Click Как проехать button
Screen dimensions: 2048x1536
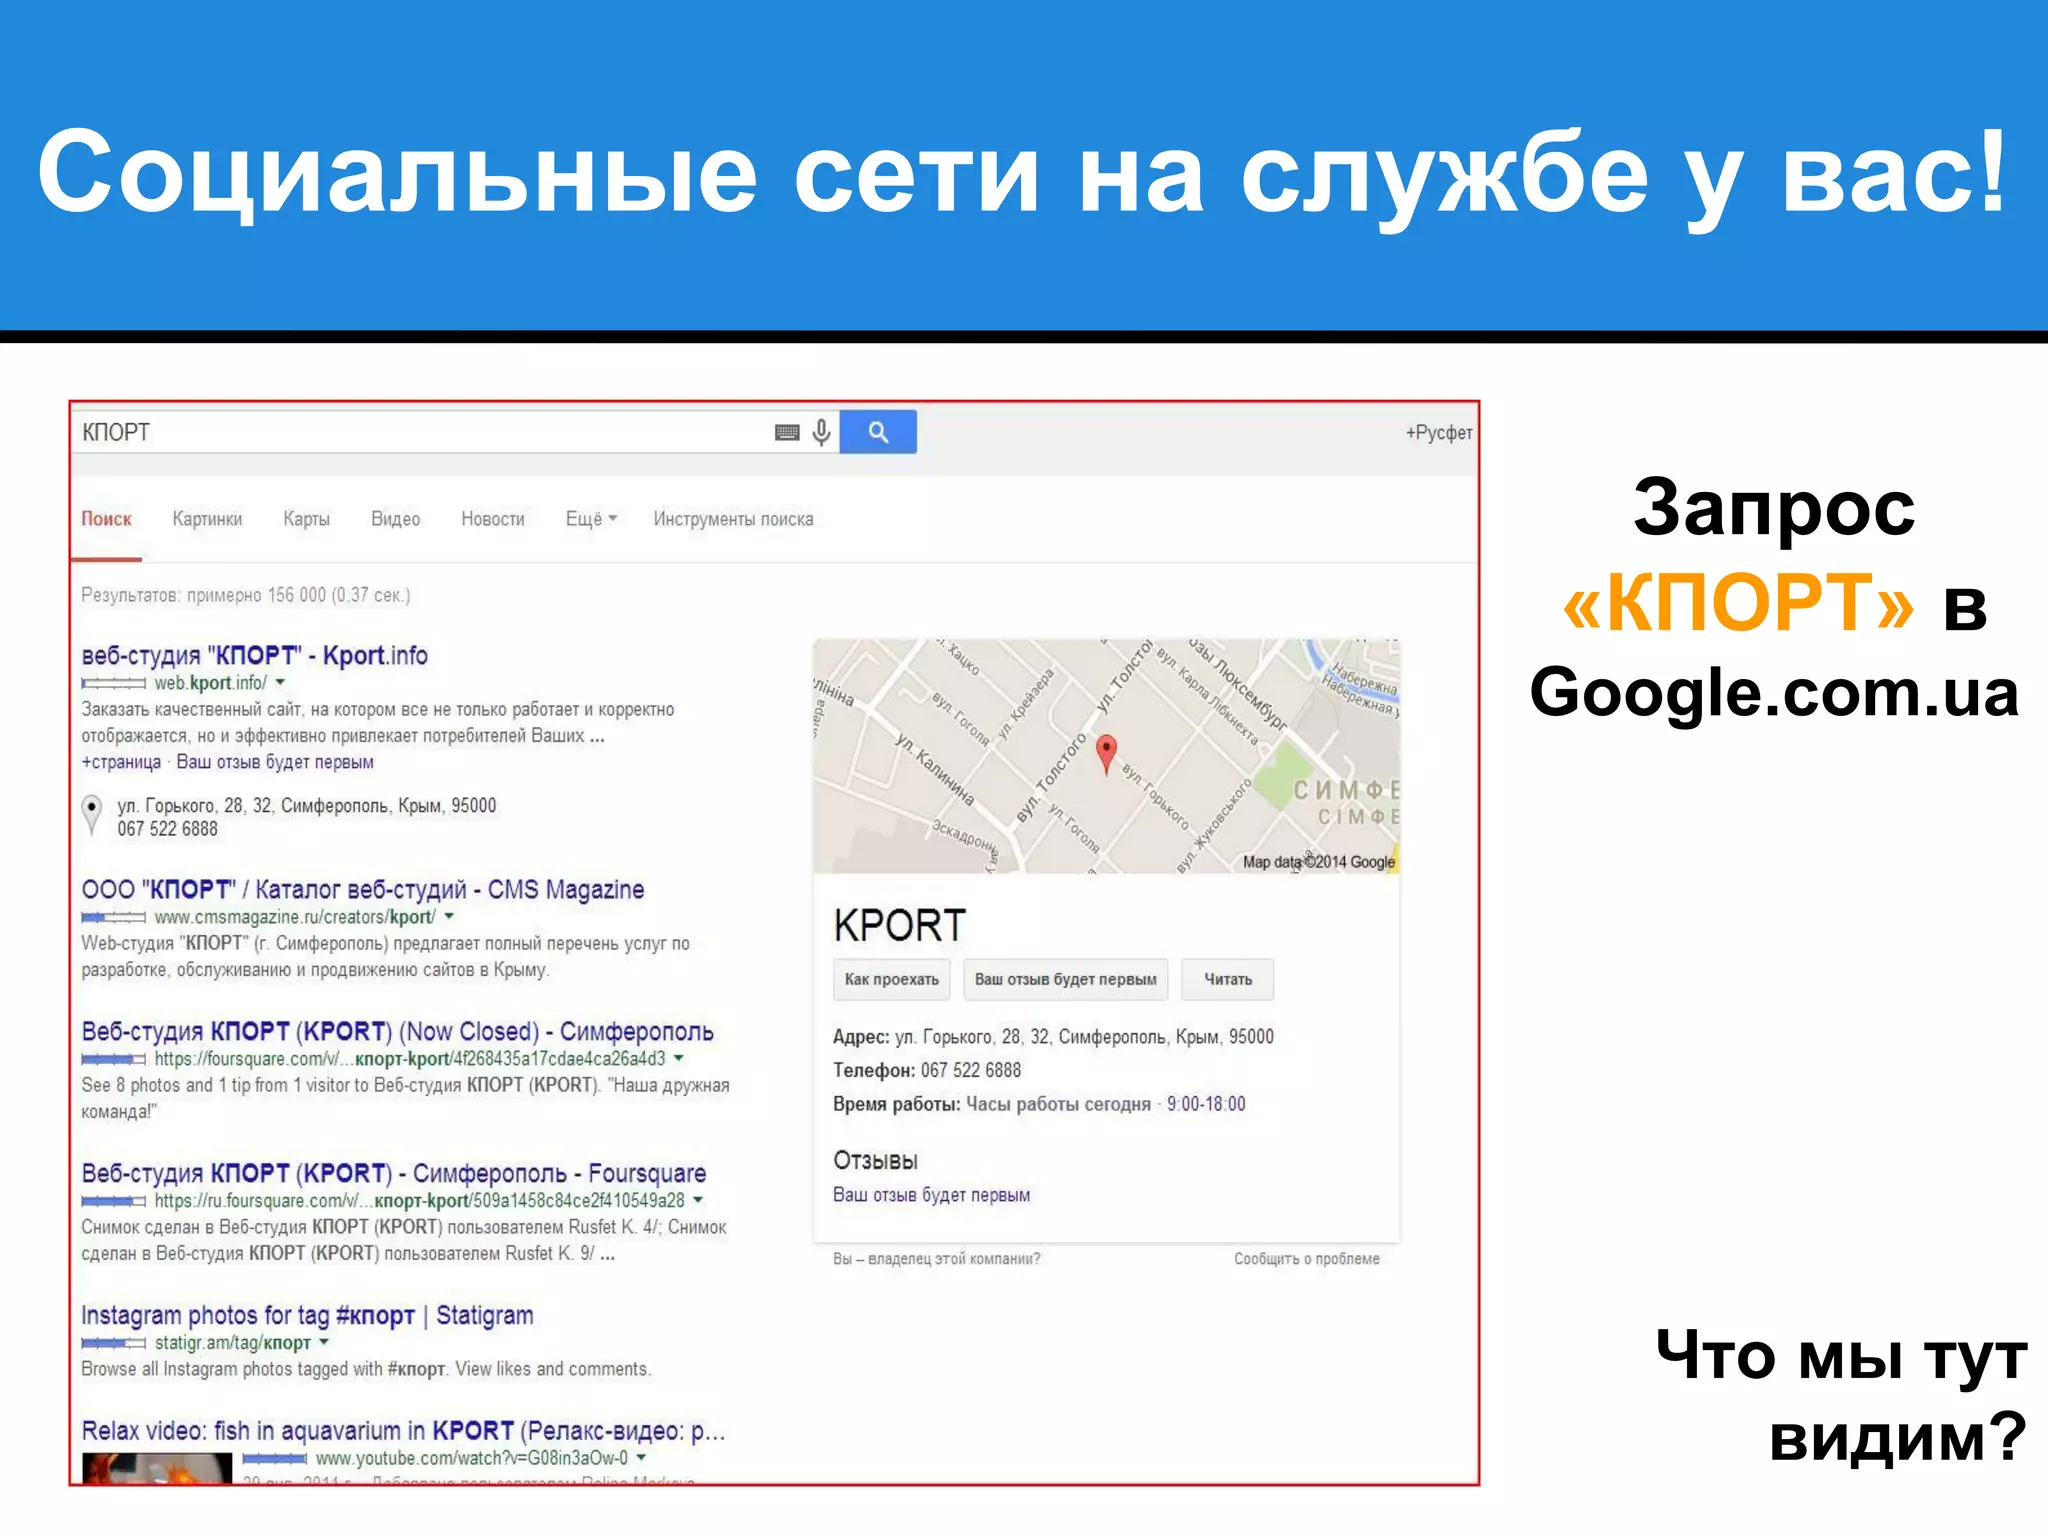(x=891, y=979)
